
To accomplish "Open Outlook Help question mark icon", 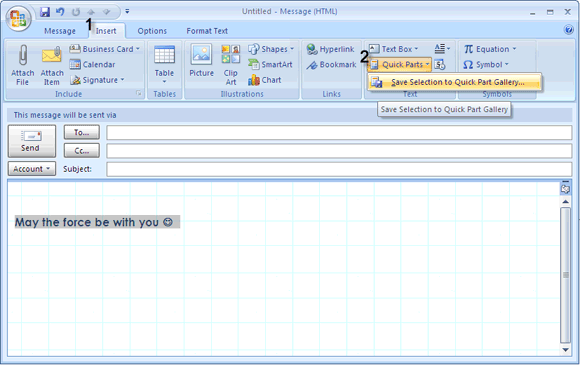I will pos(569,30).
